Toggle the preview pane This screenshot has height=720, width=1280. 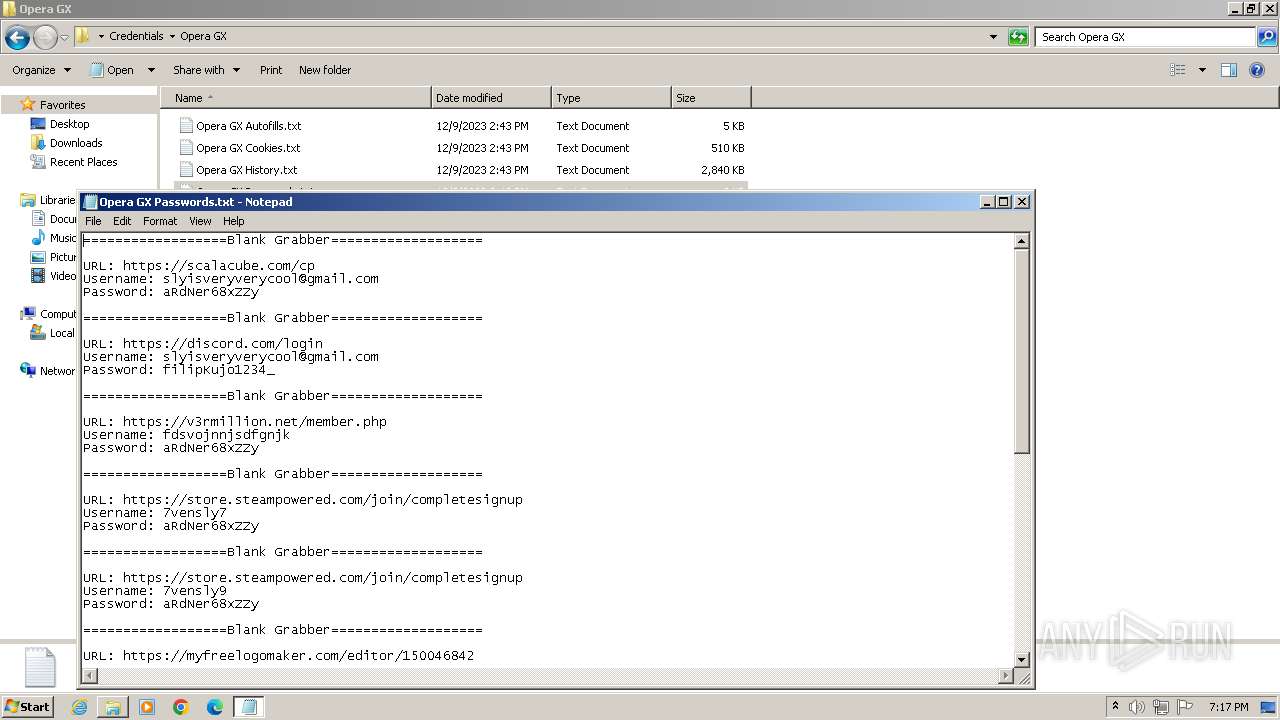1229,70
